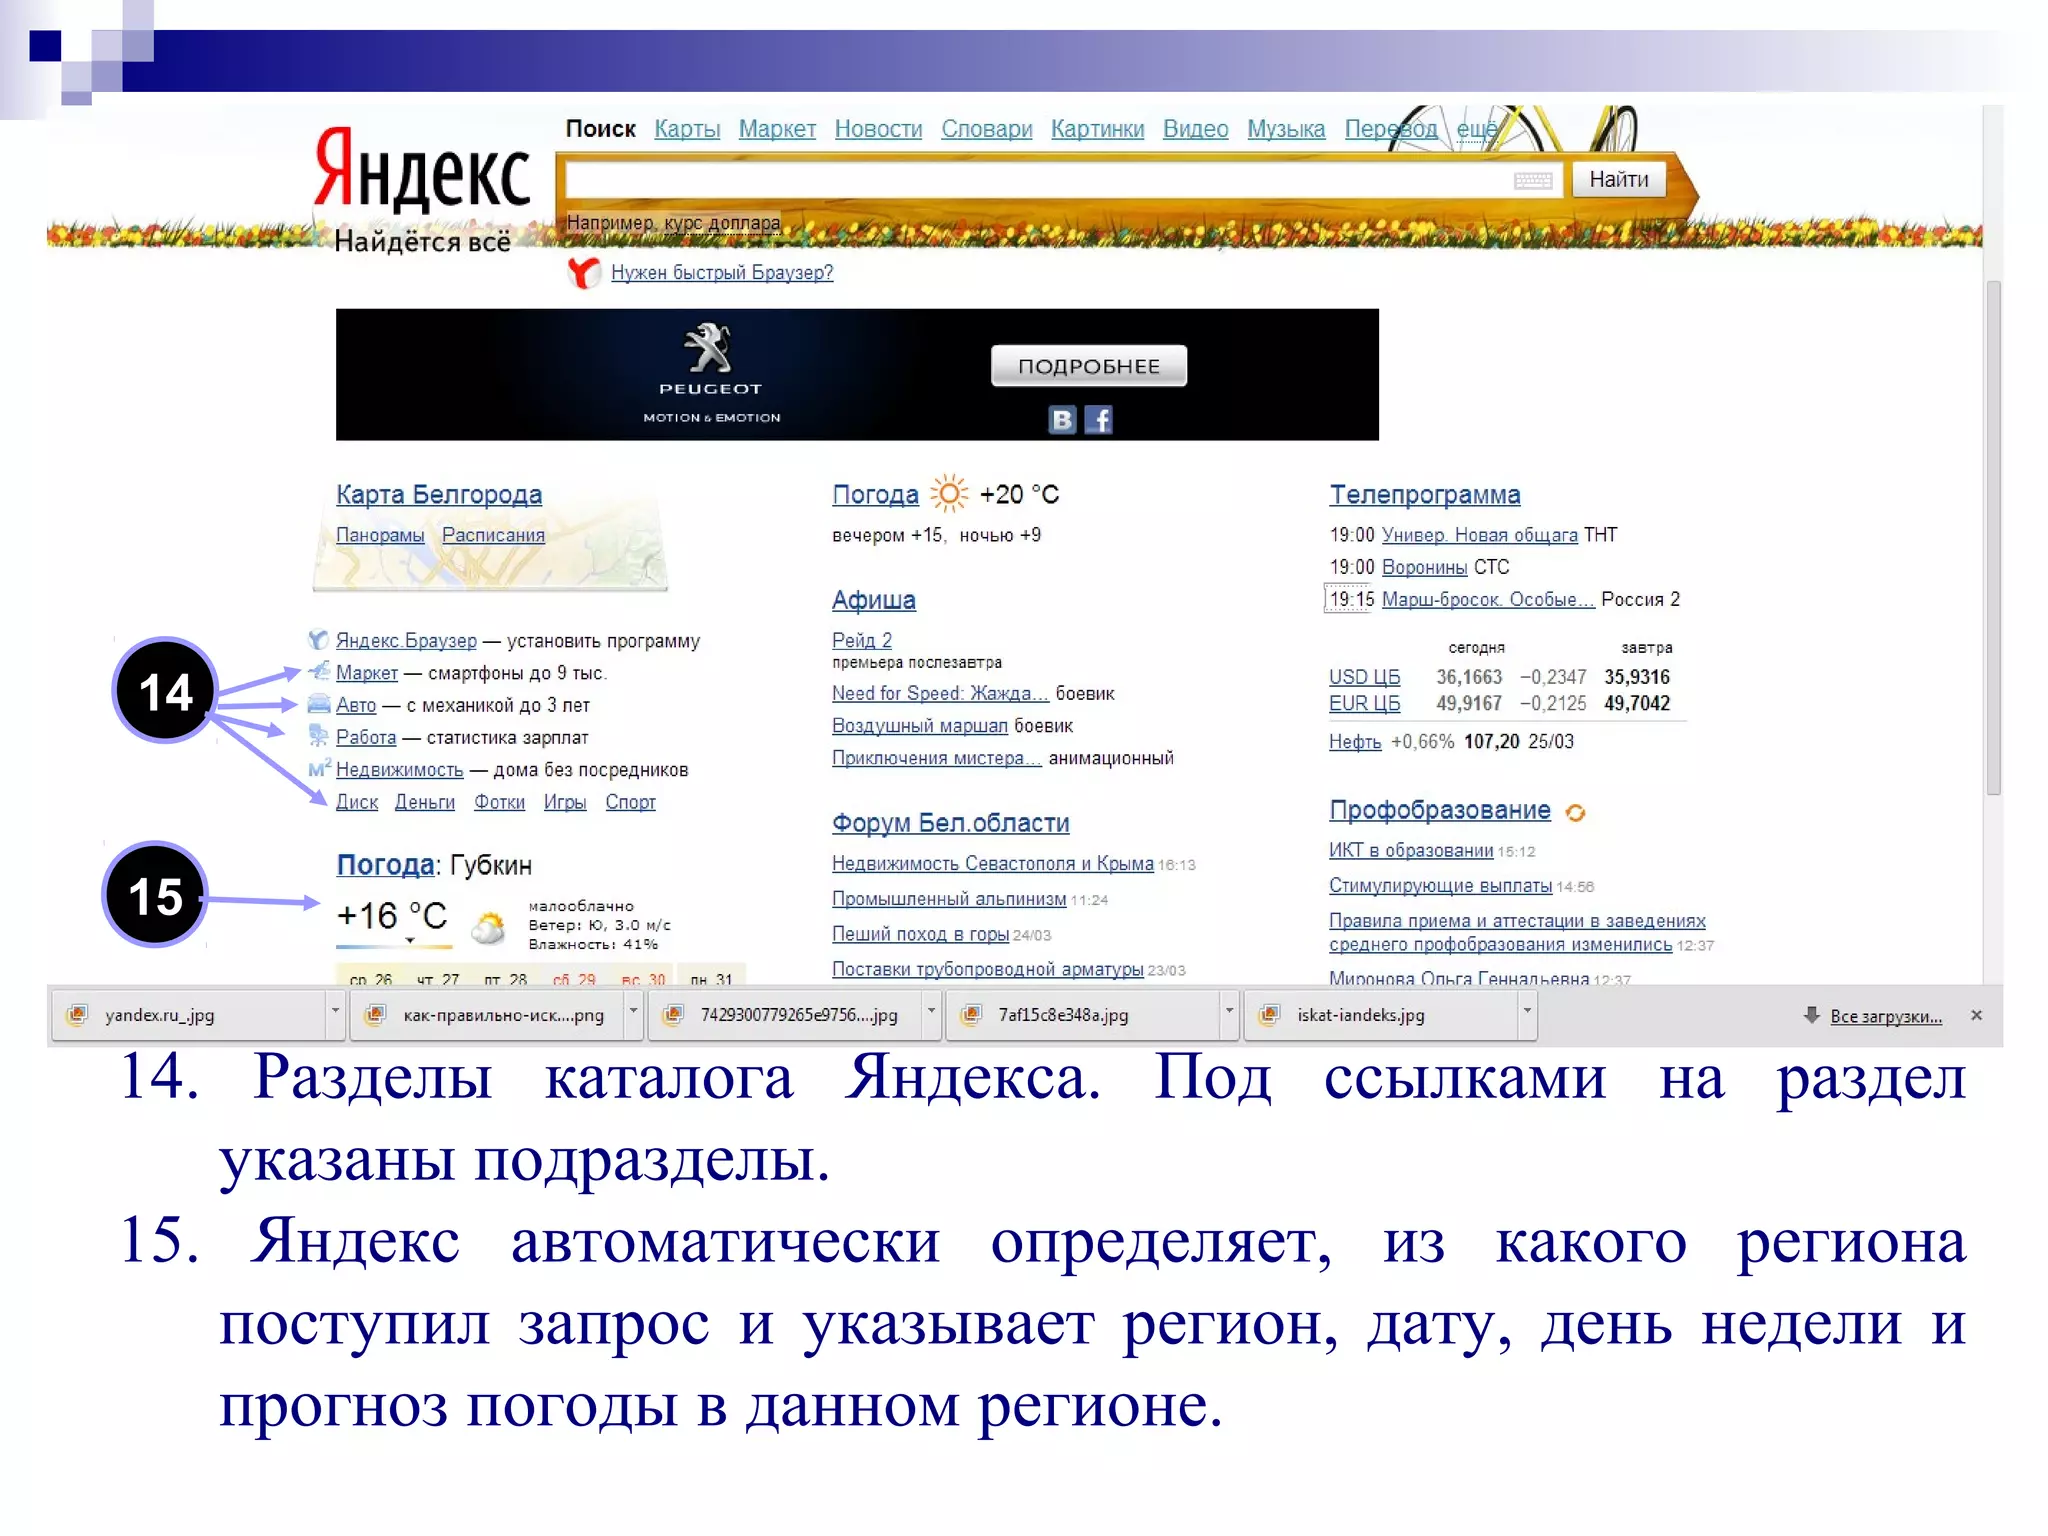Click the Рейд 2 movie link
Screen dimensions: 2048x1536
pos(862,640)
